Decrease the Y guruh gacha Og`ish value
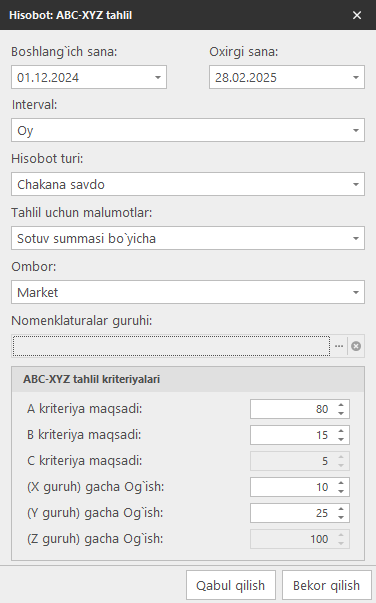This screenshot has width=376, height=603. tap(341, 517)
